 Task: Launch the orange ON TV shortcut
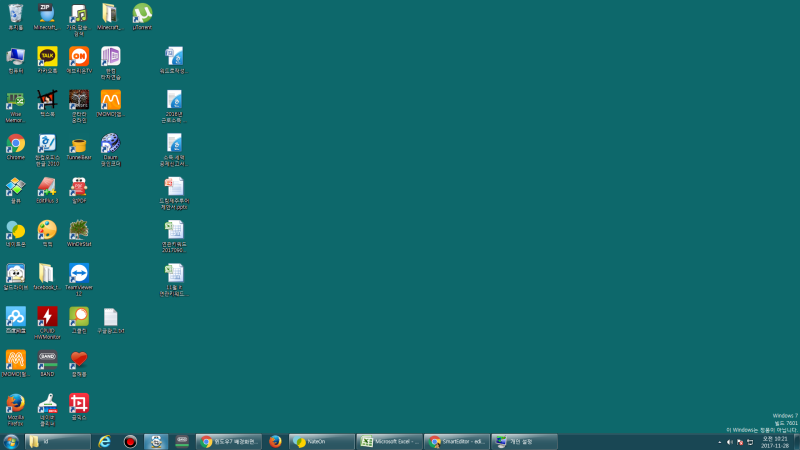click(79, 60)
